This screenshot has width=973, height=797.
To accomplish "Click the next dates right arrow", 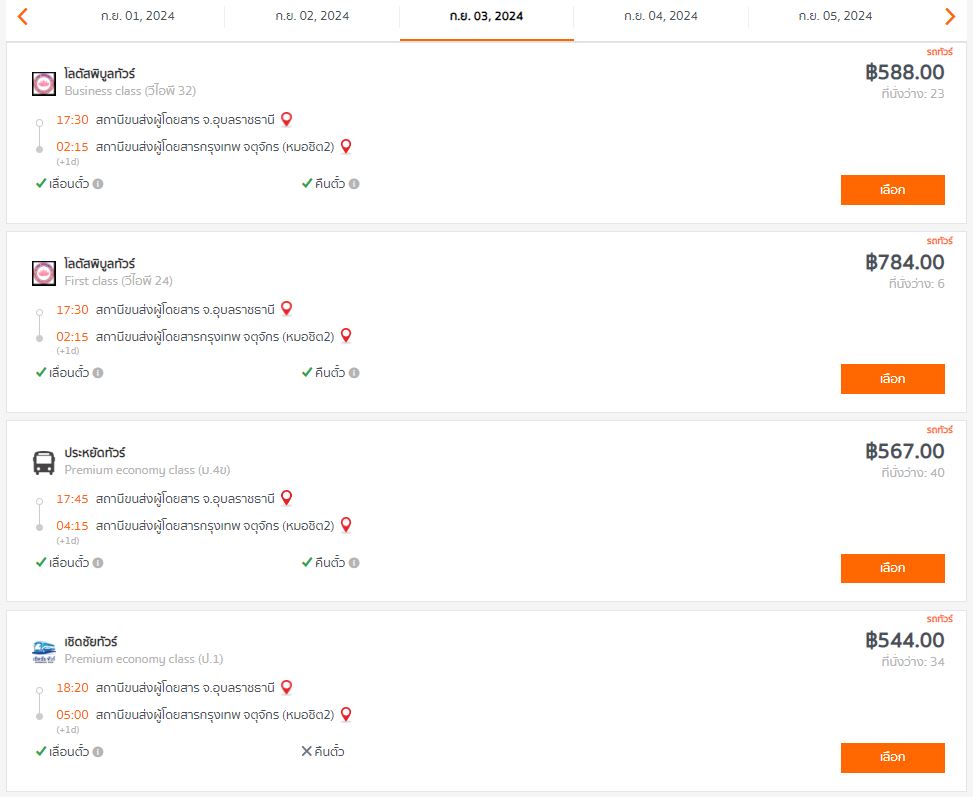I will tap(950, 16).
